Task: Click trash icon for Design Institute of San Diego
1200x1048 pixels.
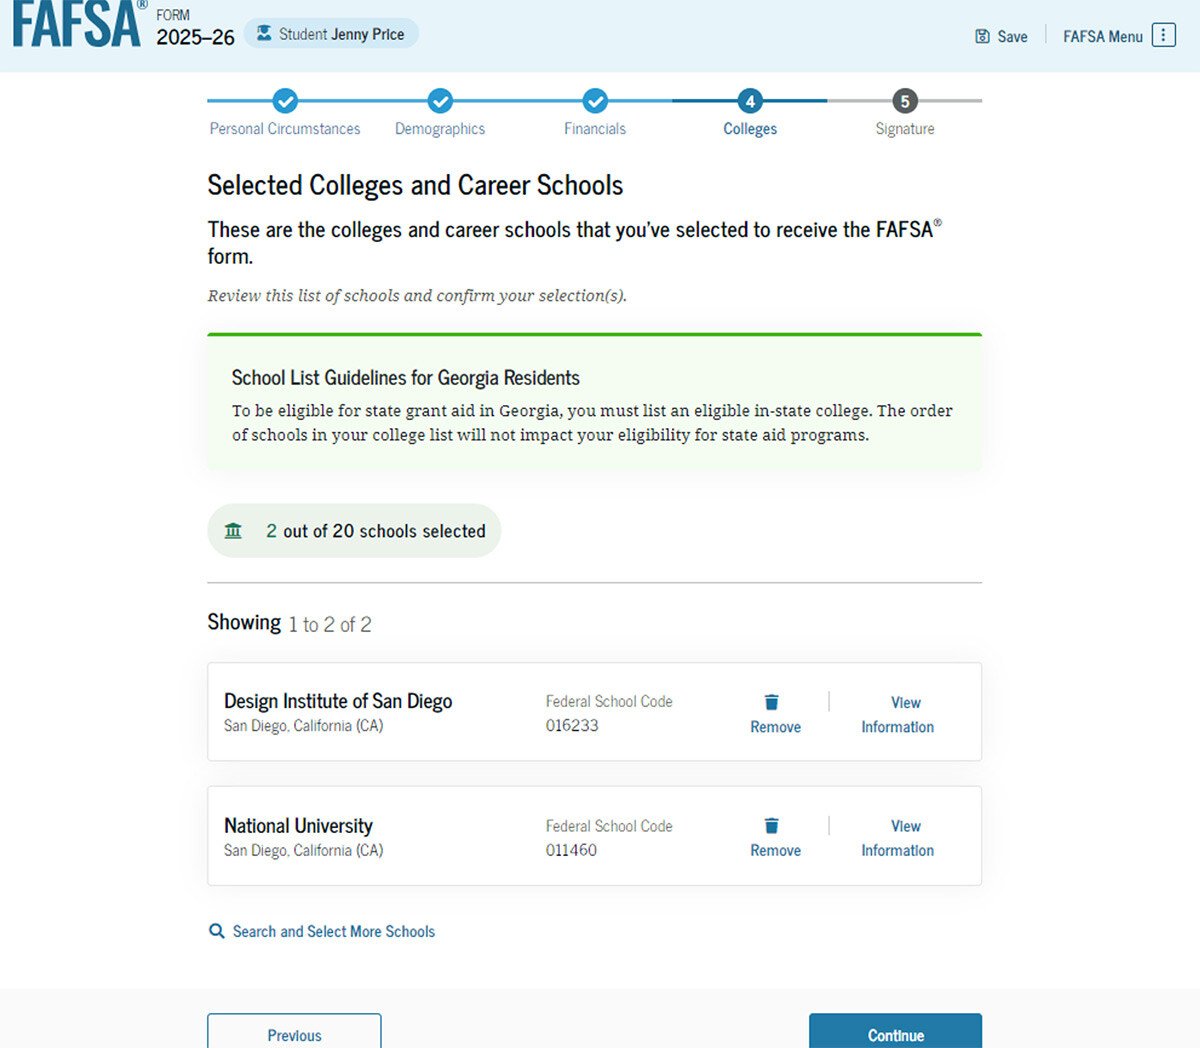Action: pos(772,702)
